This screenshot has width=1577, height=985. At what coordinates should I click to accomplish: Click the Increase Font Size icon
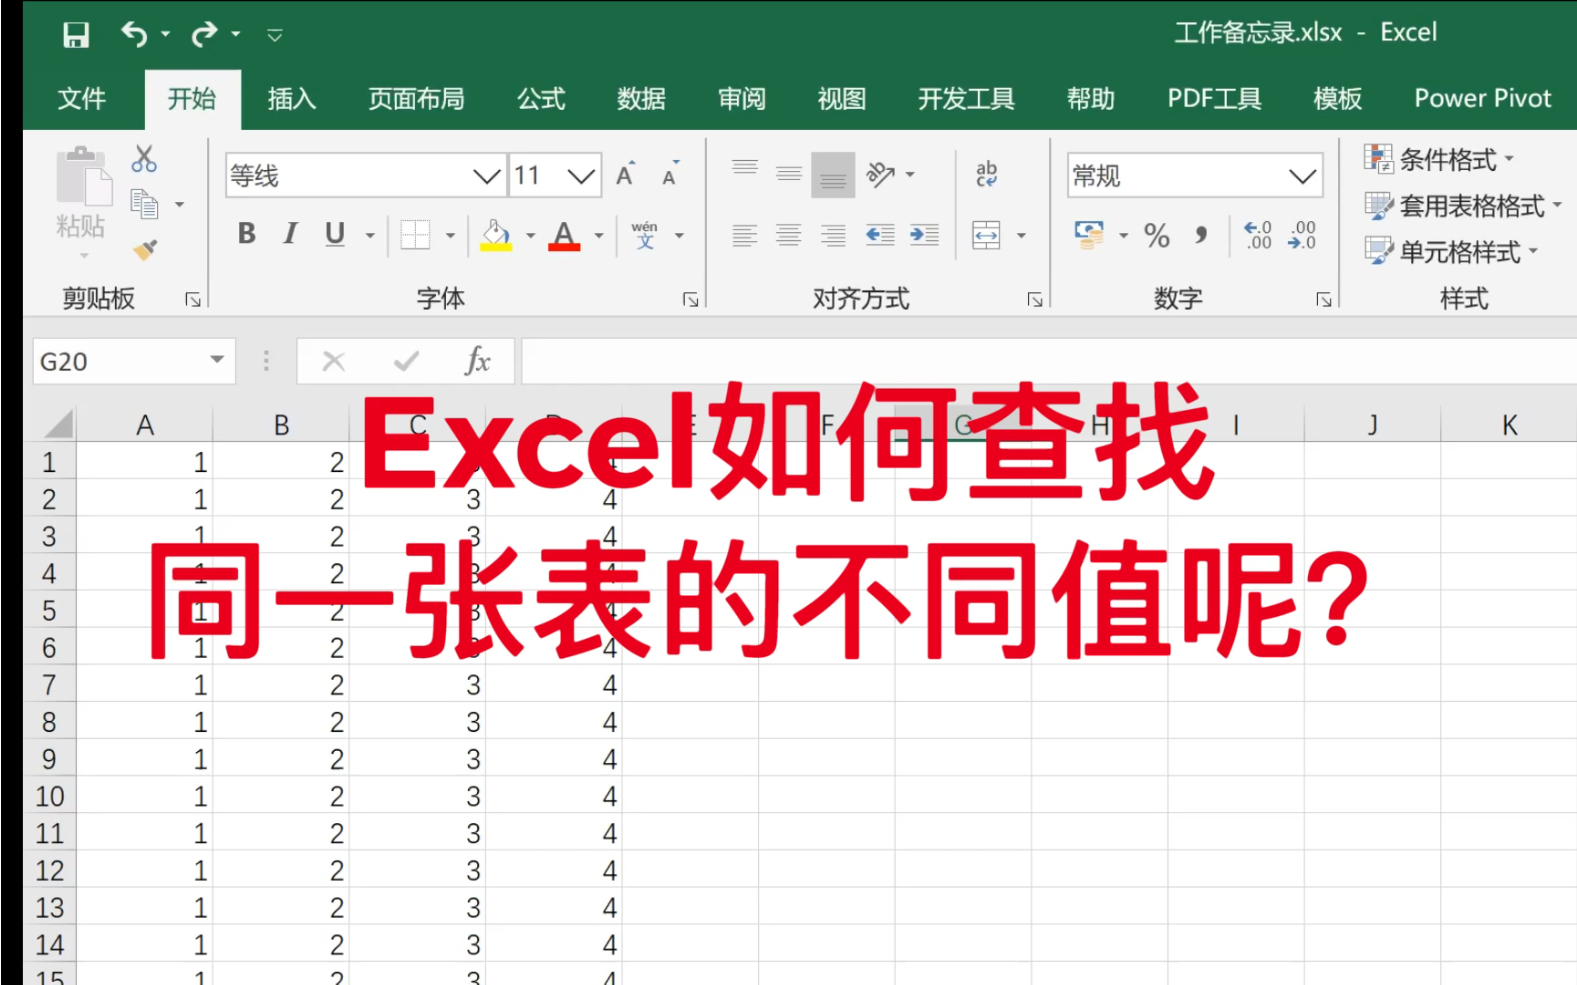626,174
